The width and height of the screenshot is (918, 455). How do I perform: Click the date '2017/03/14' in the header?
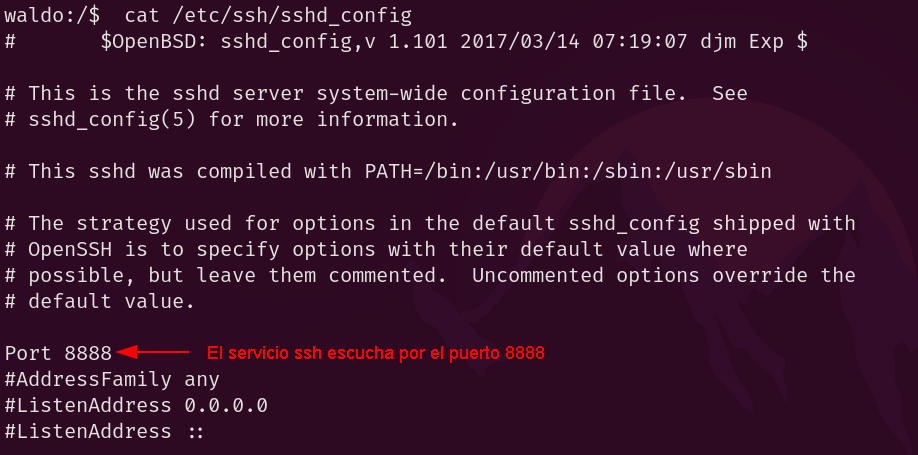pos(520,42)
